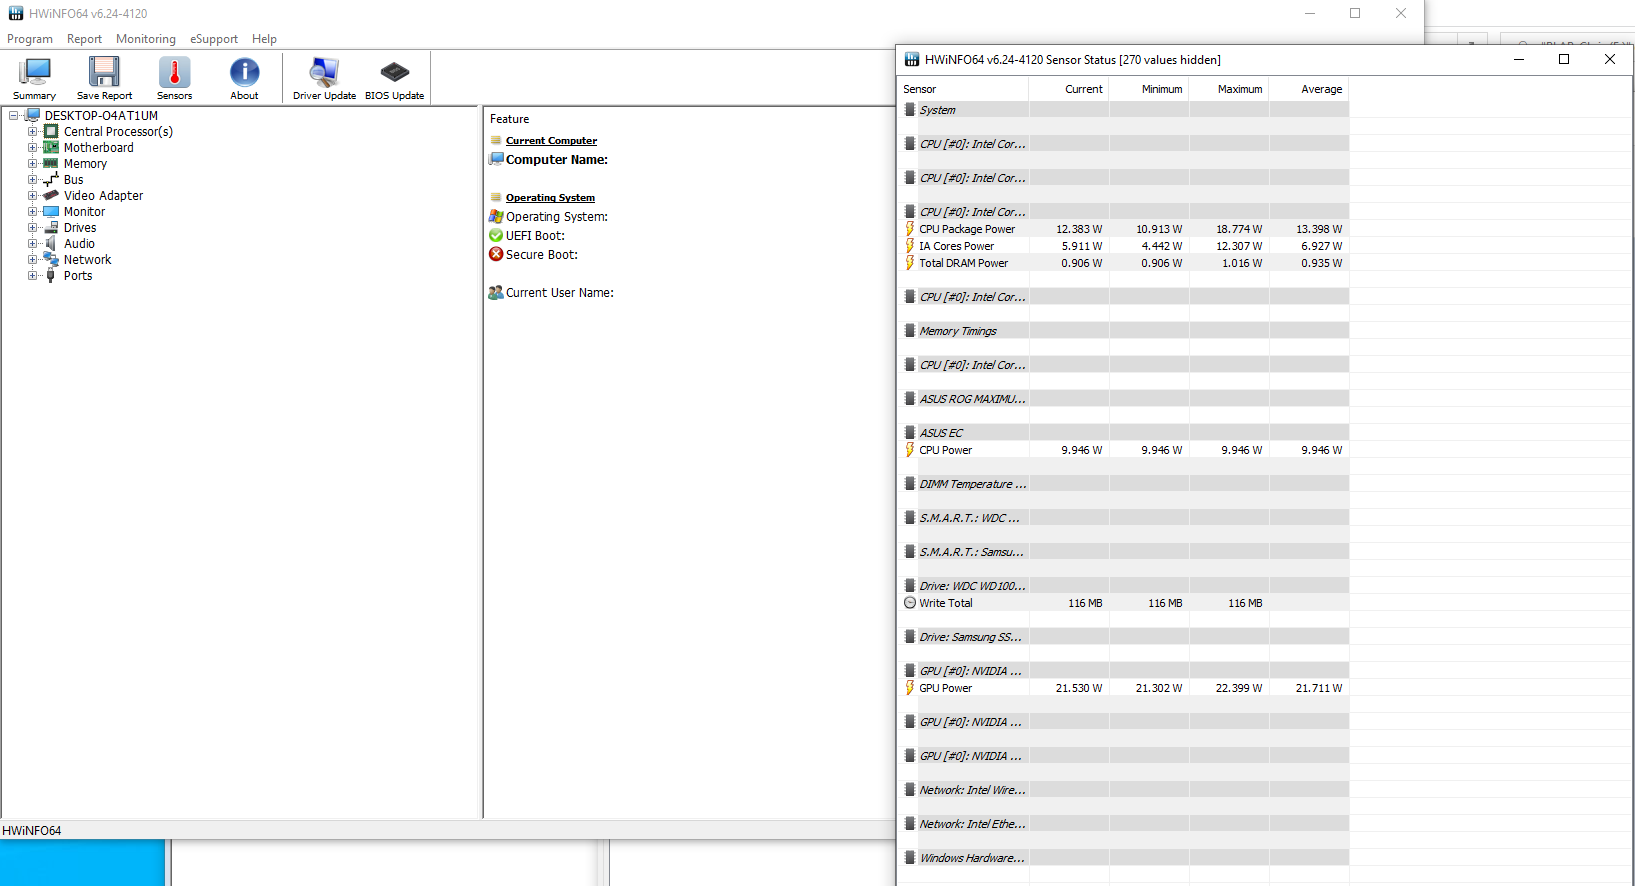
Task: Click the IA Cores Power lightning icon
Action: tap(910, 246)
